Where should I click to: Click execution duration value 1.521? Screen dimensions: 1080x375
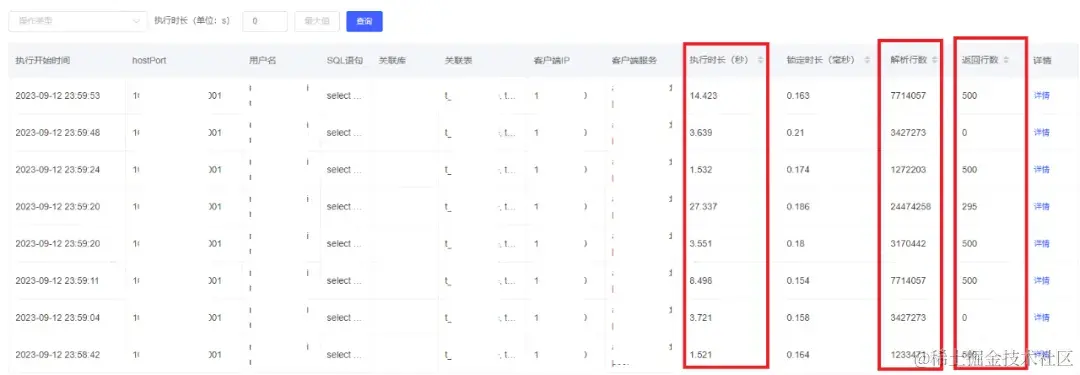coord(701,354)
